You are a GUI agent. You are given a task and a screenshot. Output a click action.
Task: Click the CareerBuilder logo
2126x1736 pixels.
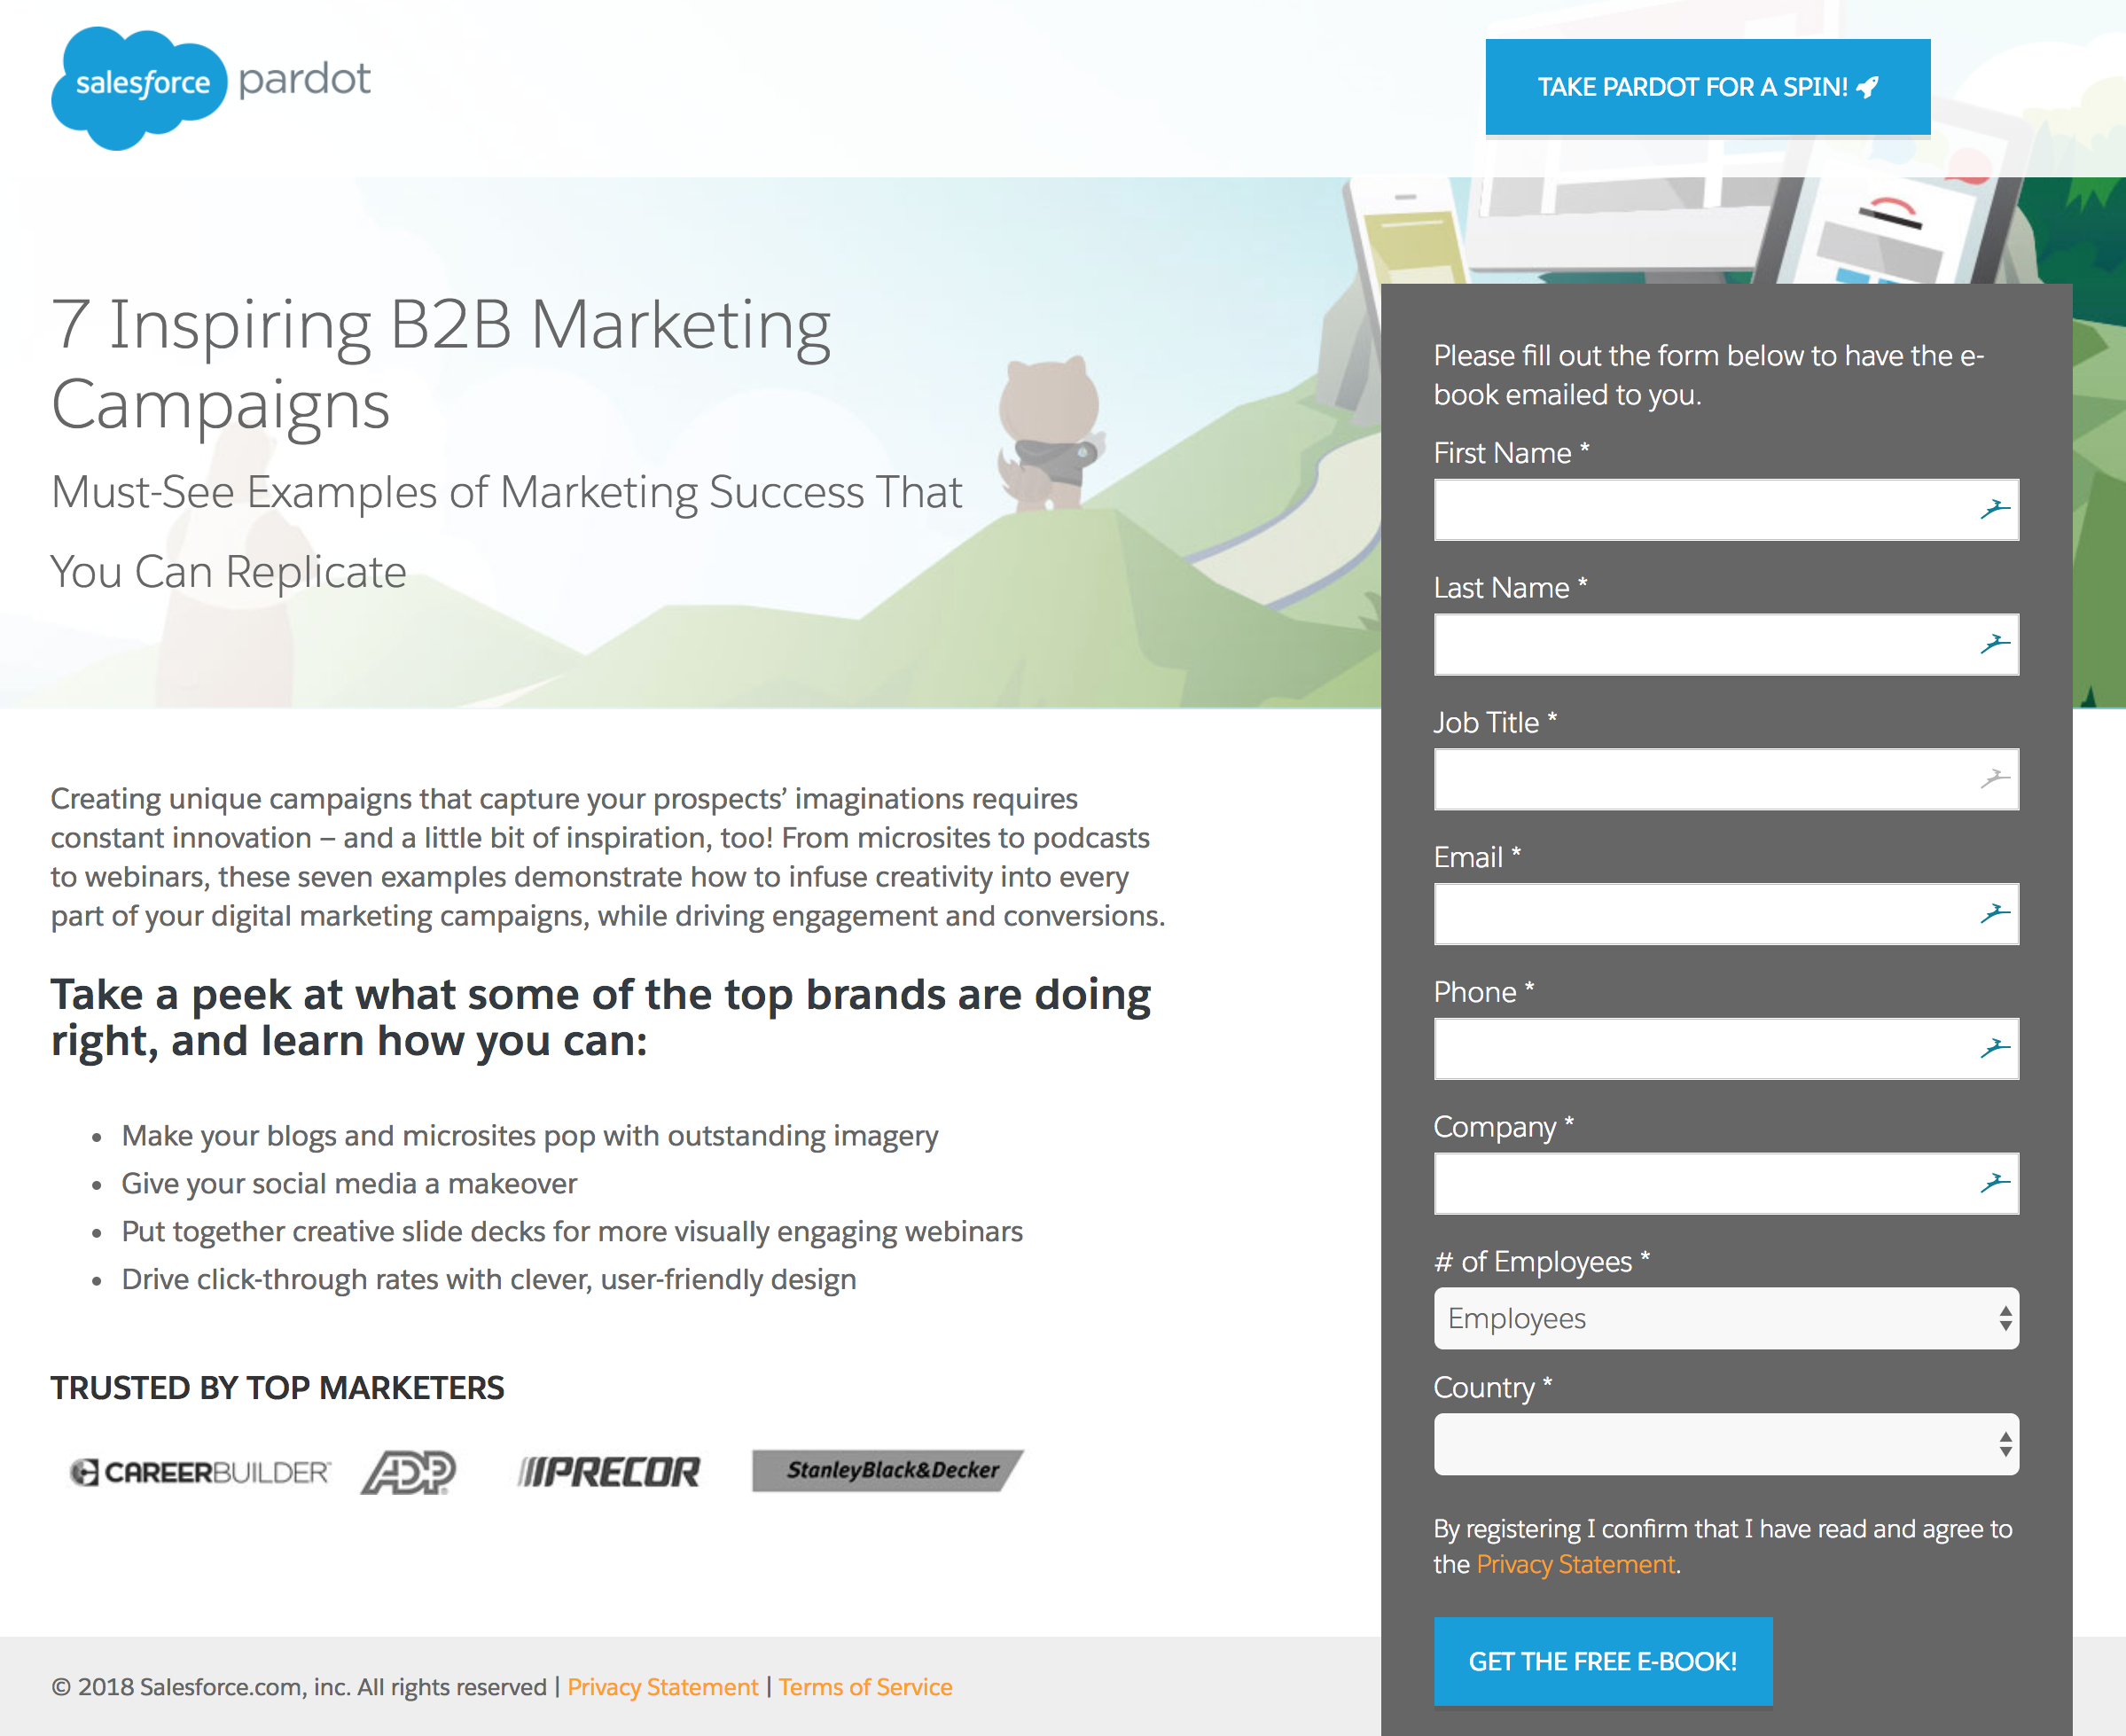point(199,1472)
